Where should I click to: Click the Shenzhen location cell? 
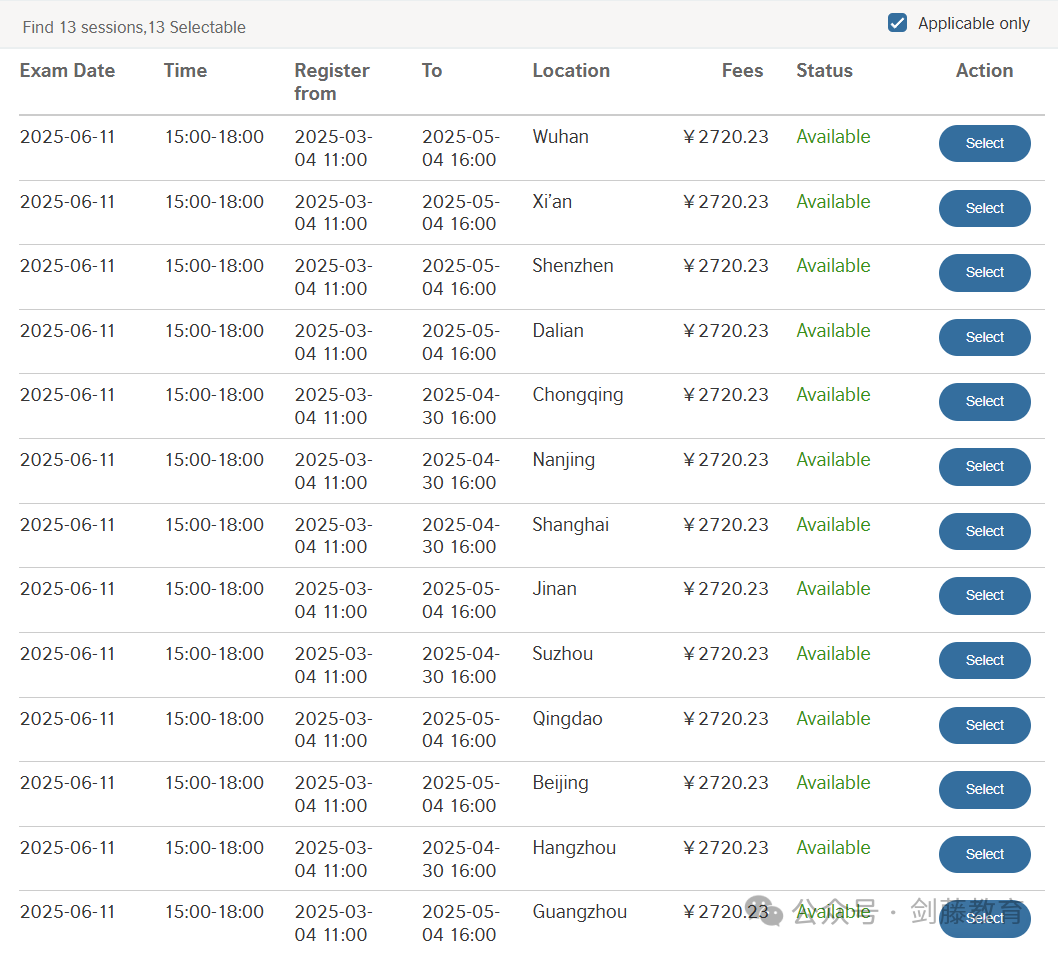point(573,266)
